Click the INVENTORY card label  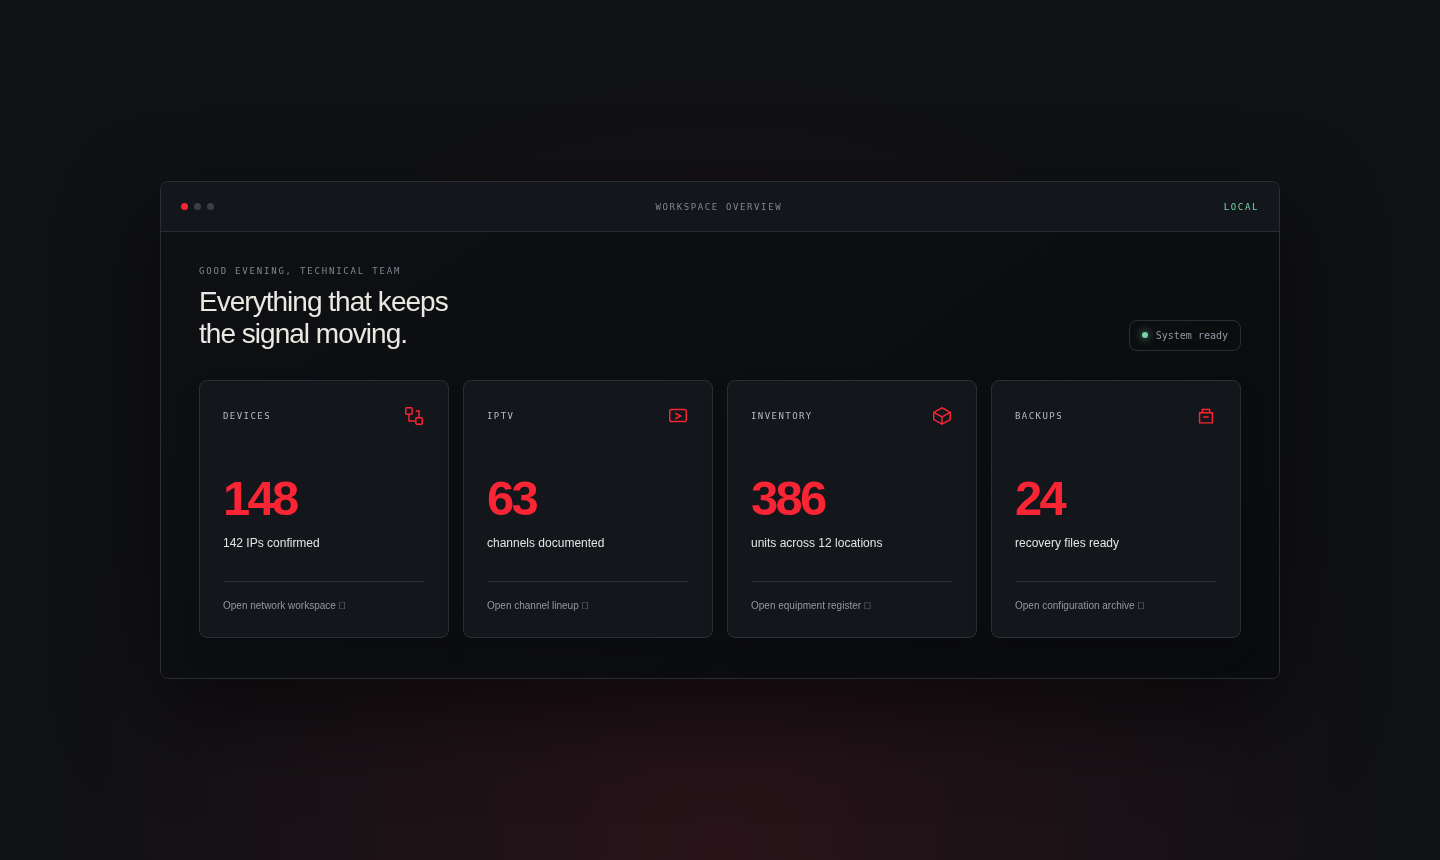[x=781, y=416]
